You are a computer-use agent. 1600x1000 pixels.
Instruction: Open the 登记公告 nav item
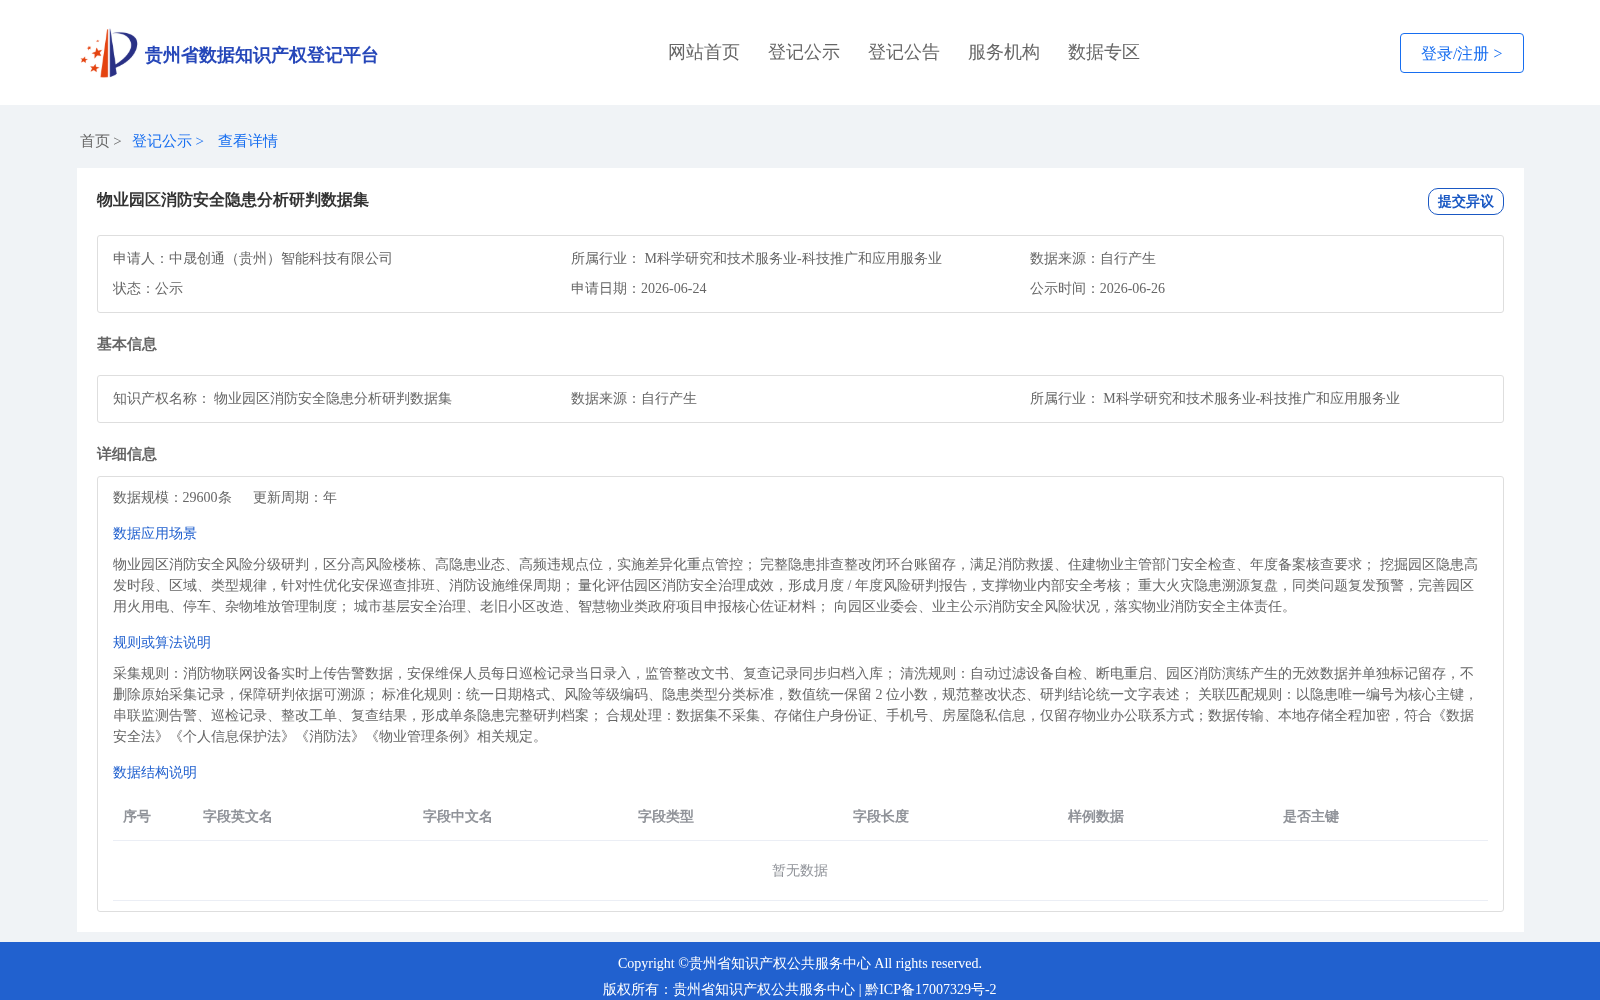(x=904, y=52)
